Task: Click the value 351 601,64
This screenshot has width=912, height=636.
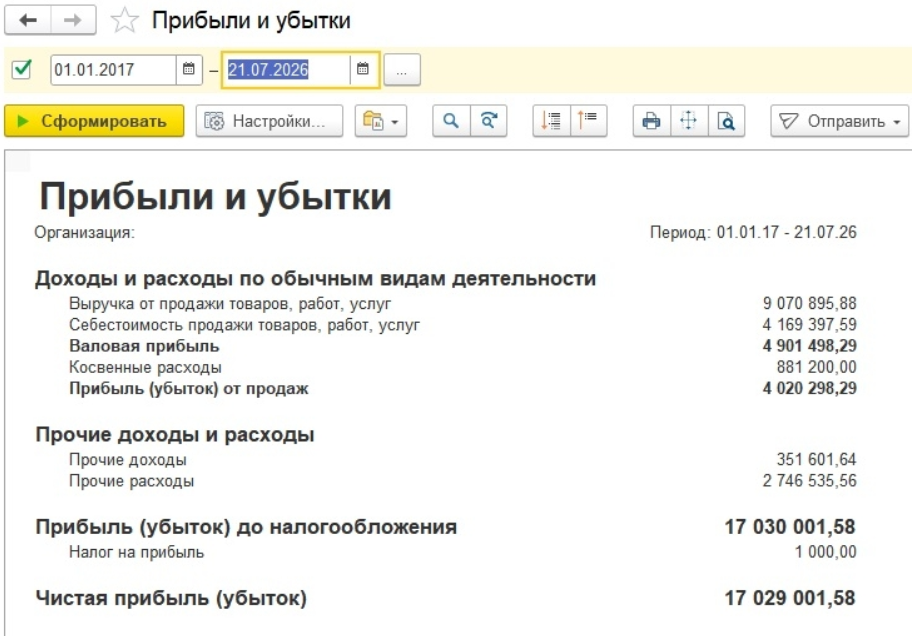Action: 816,460
